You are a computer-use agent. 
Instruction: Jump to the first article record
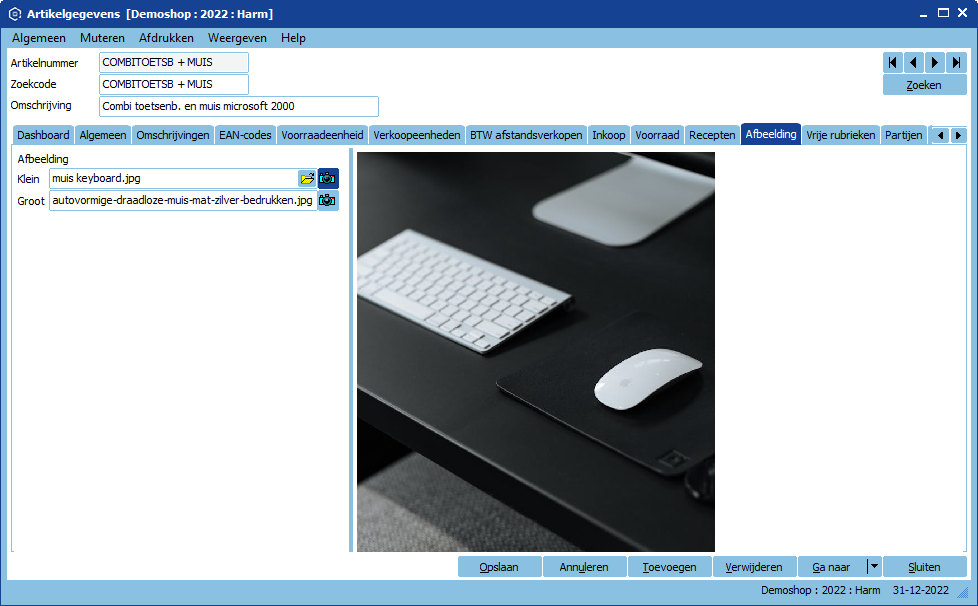click(x=893, y=62)
